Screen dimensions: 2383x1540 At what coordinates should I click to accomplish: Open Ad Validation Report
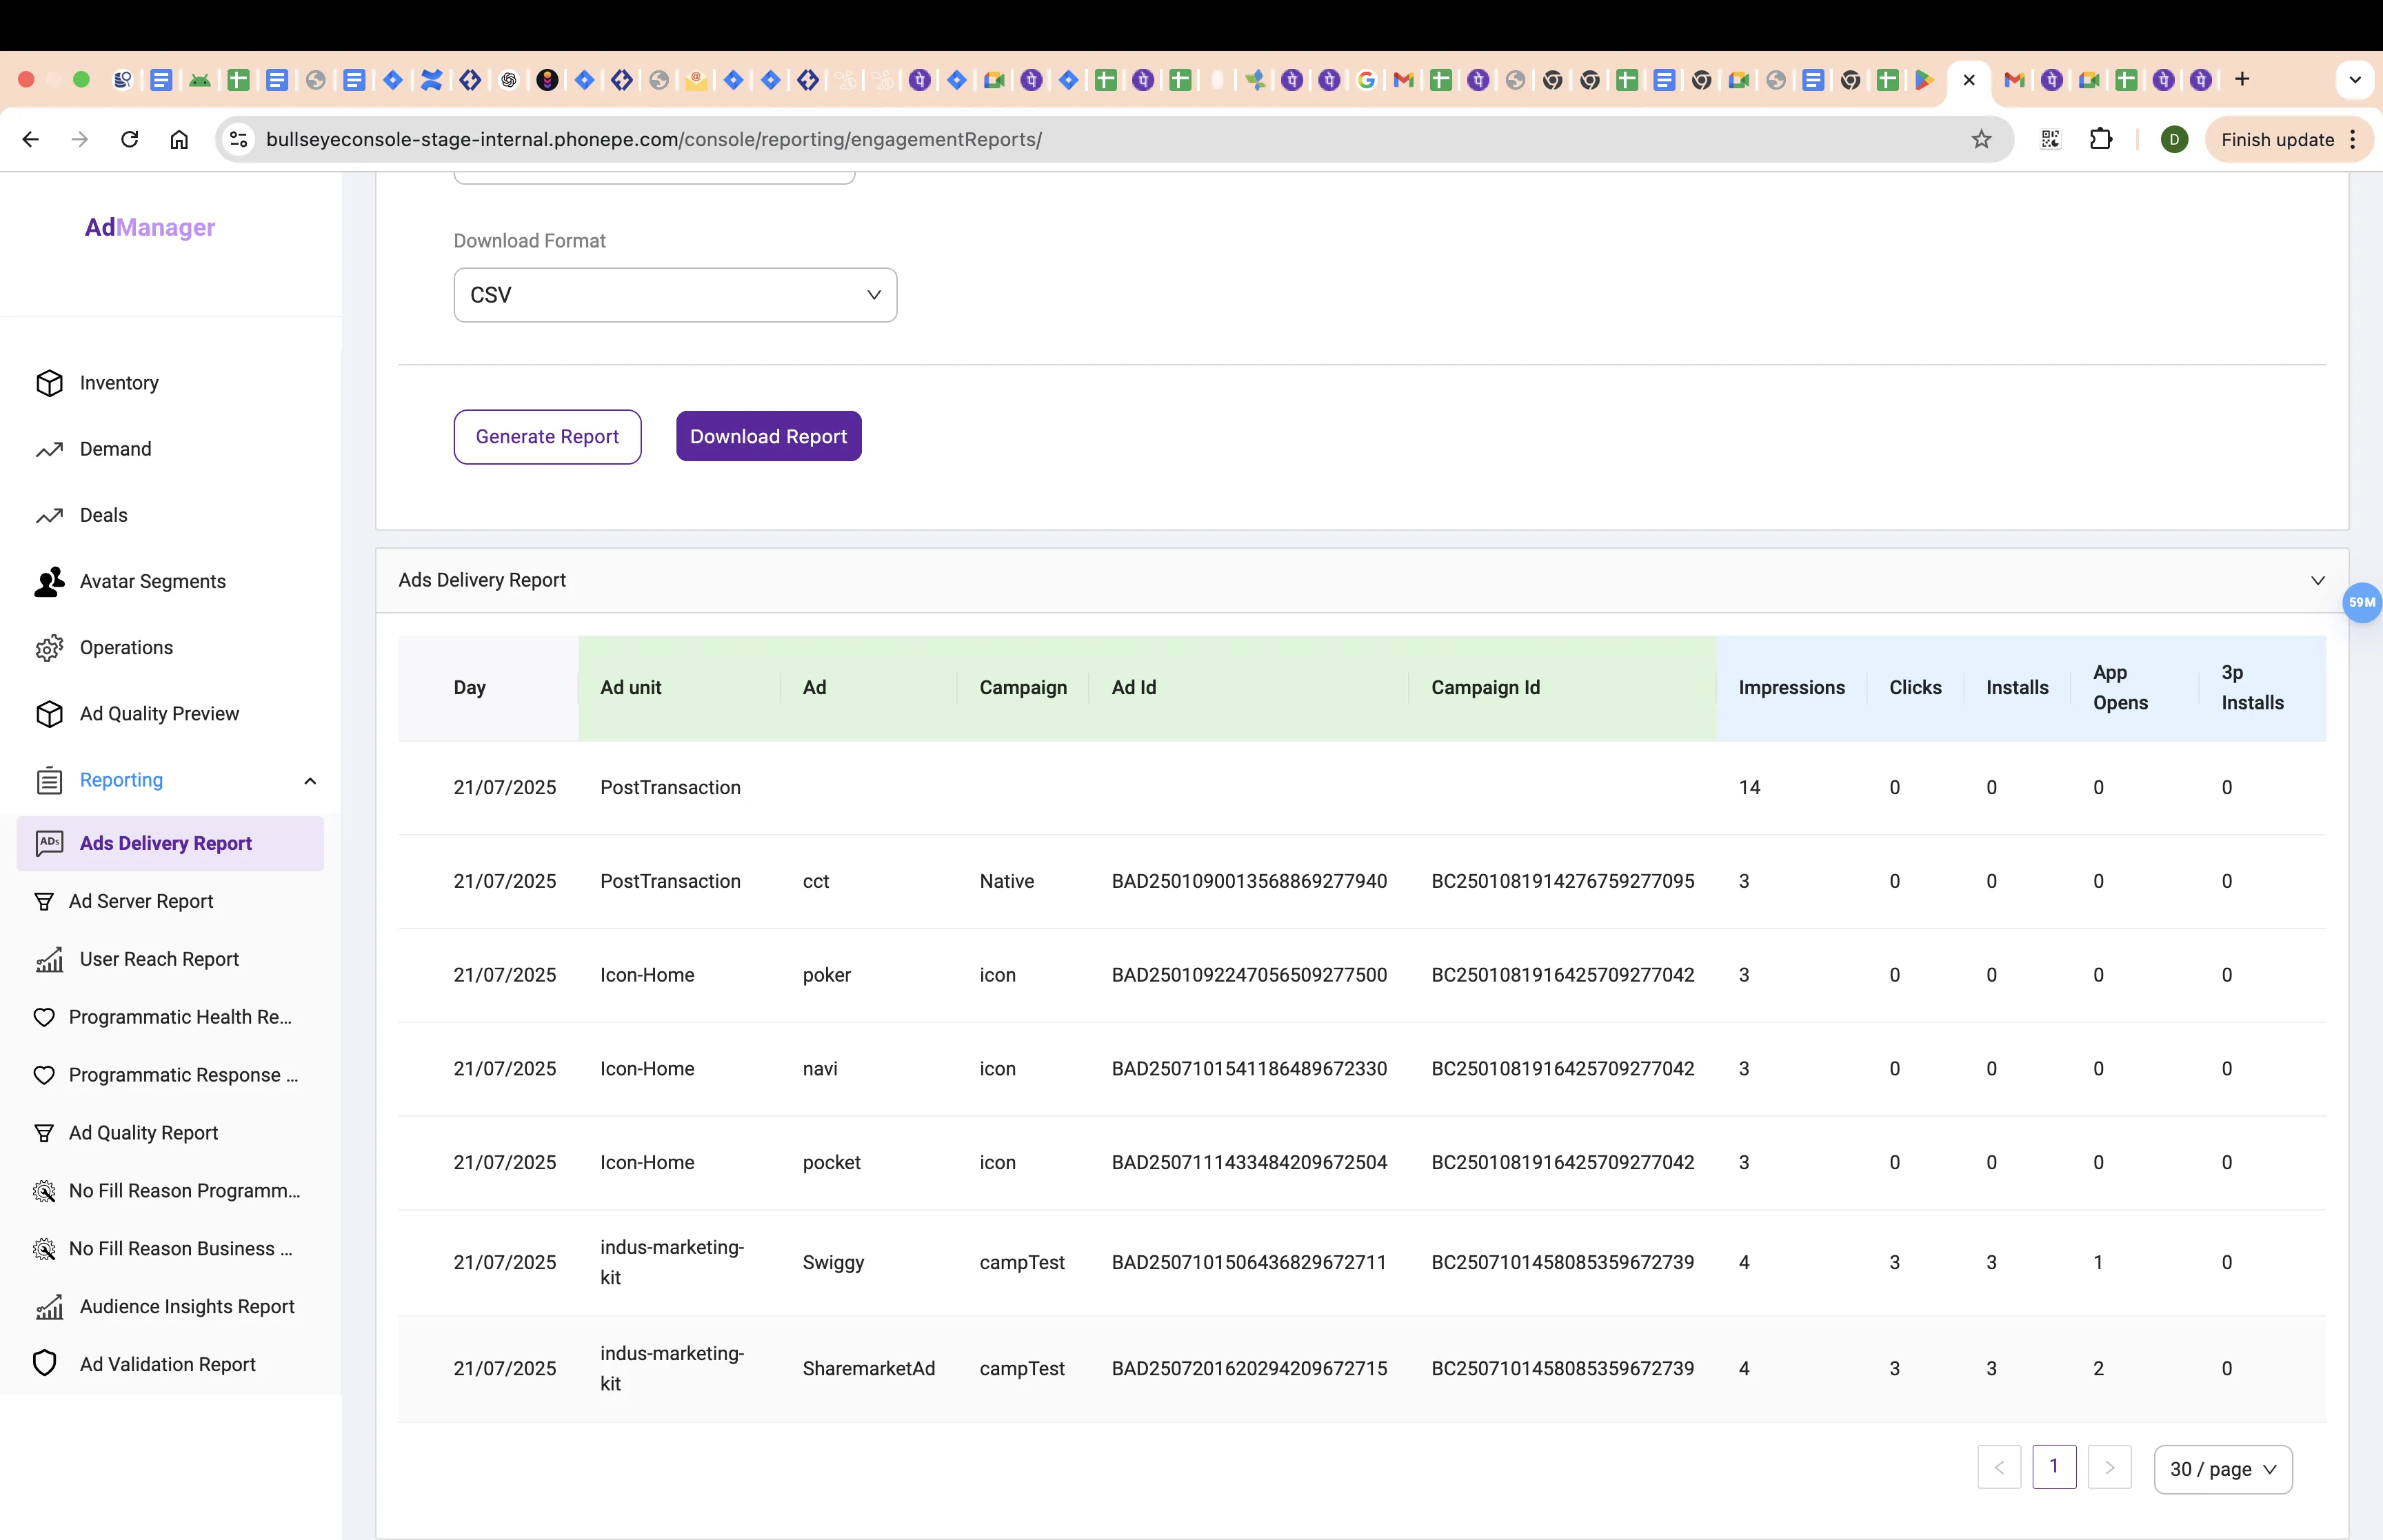(x=167, y=1365)
